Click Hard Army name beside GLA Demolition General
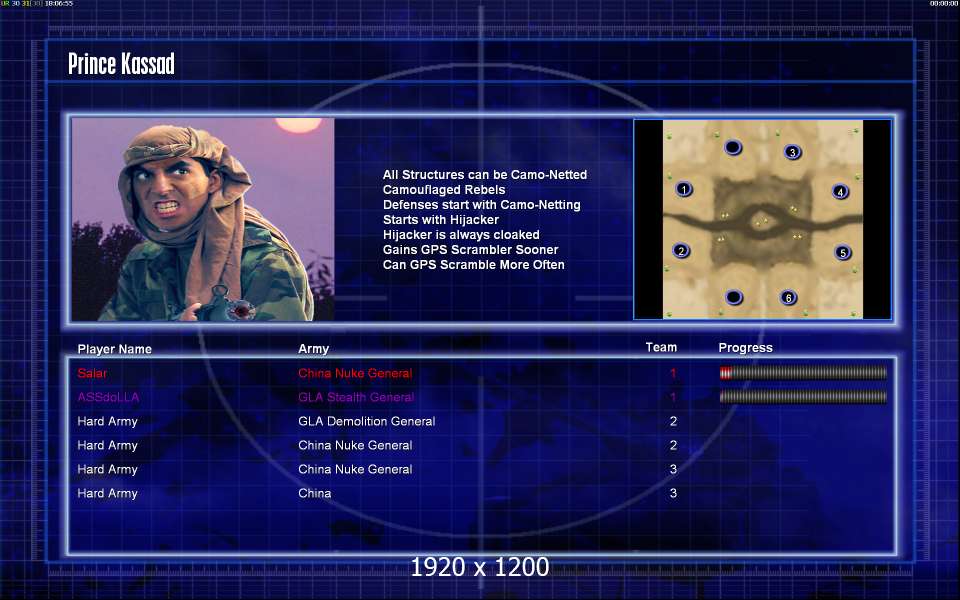 pos(107,421)
